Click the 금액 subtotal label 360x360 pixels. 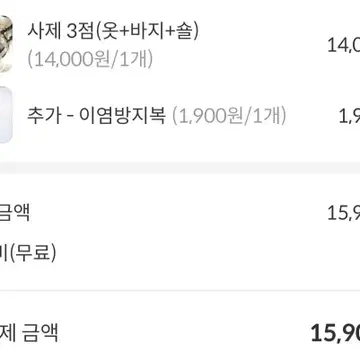[x=15, y=213]
